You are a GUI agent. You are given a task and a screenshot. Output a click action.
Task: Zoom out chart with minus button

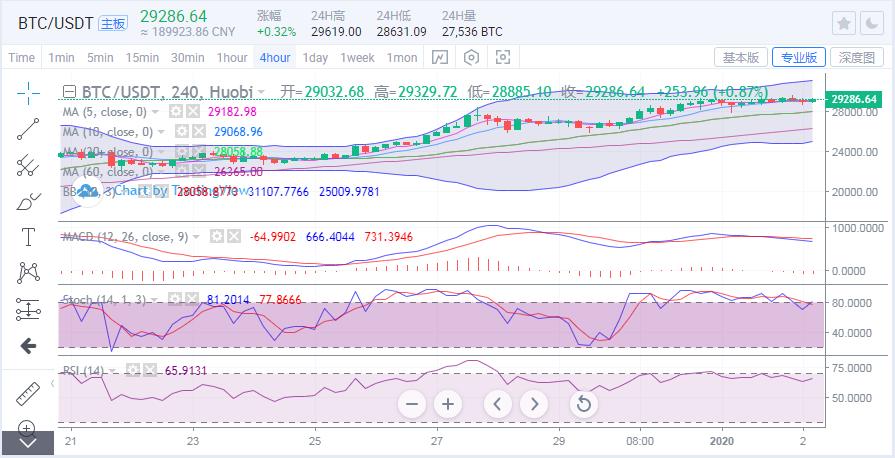(412, 404)
